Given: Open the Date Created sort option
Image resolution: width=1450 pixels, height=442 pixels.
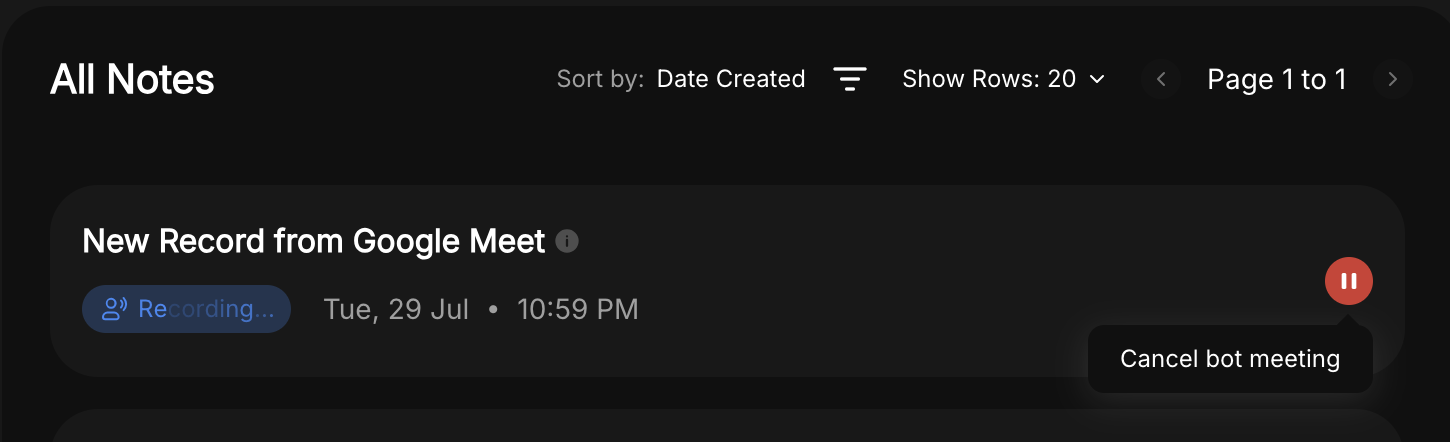Looking at the screenshot, I should click(x=730, y=79).
